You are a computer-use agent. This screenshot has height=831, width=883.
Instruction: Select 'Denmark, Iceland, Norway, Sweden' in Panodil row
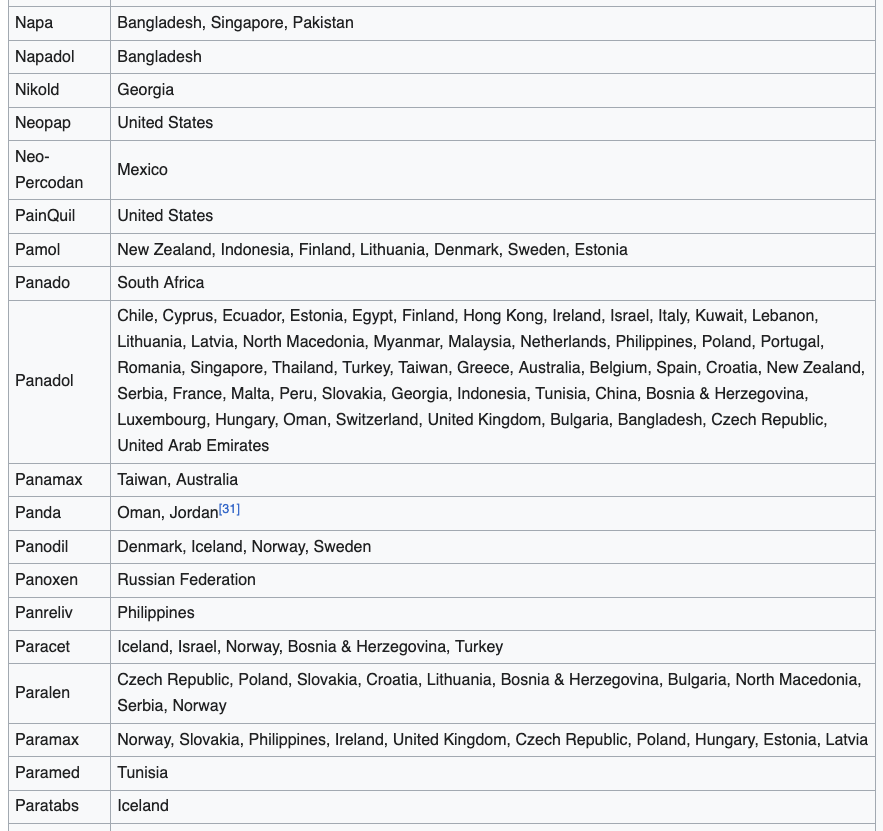coord(244,547)
